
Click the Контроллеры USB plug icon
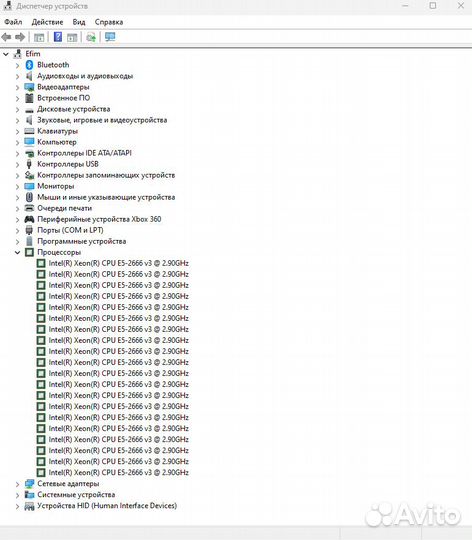(29, 164)
